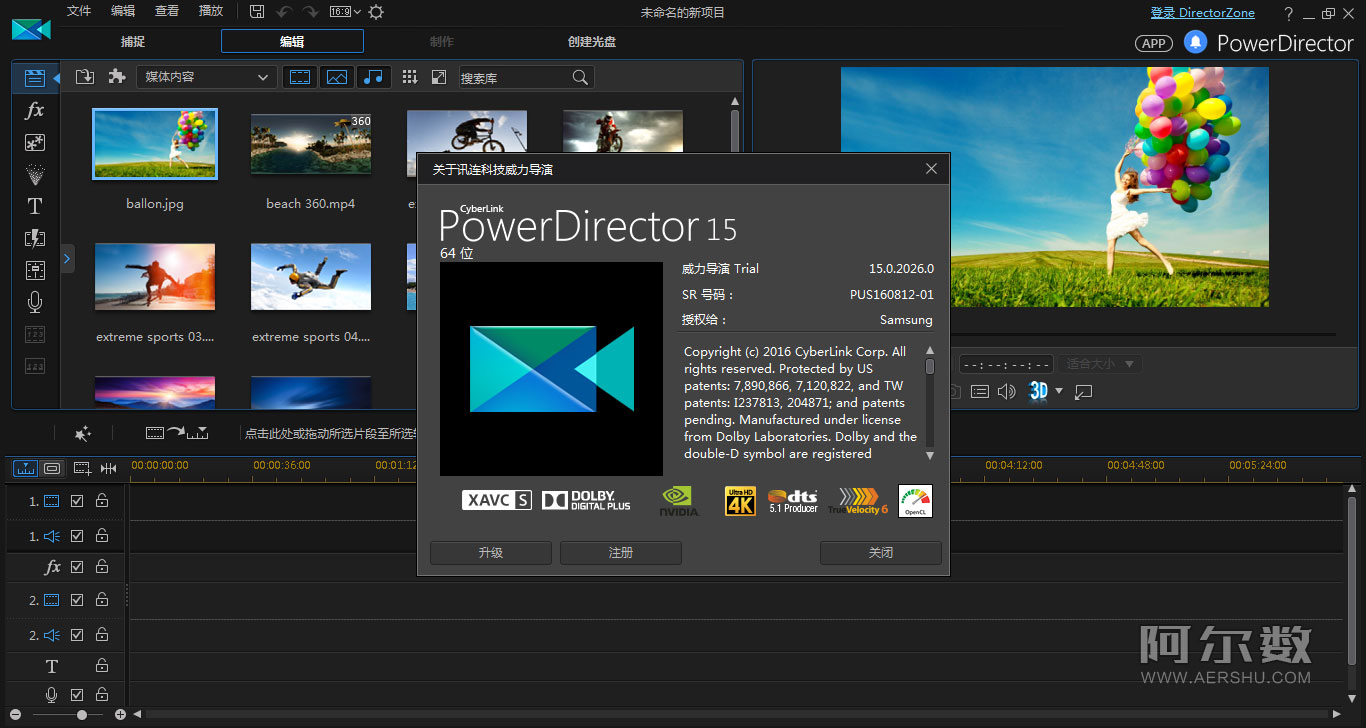Open the 编辑 menu in menu bar

(x=123, y=11)
